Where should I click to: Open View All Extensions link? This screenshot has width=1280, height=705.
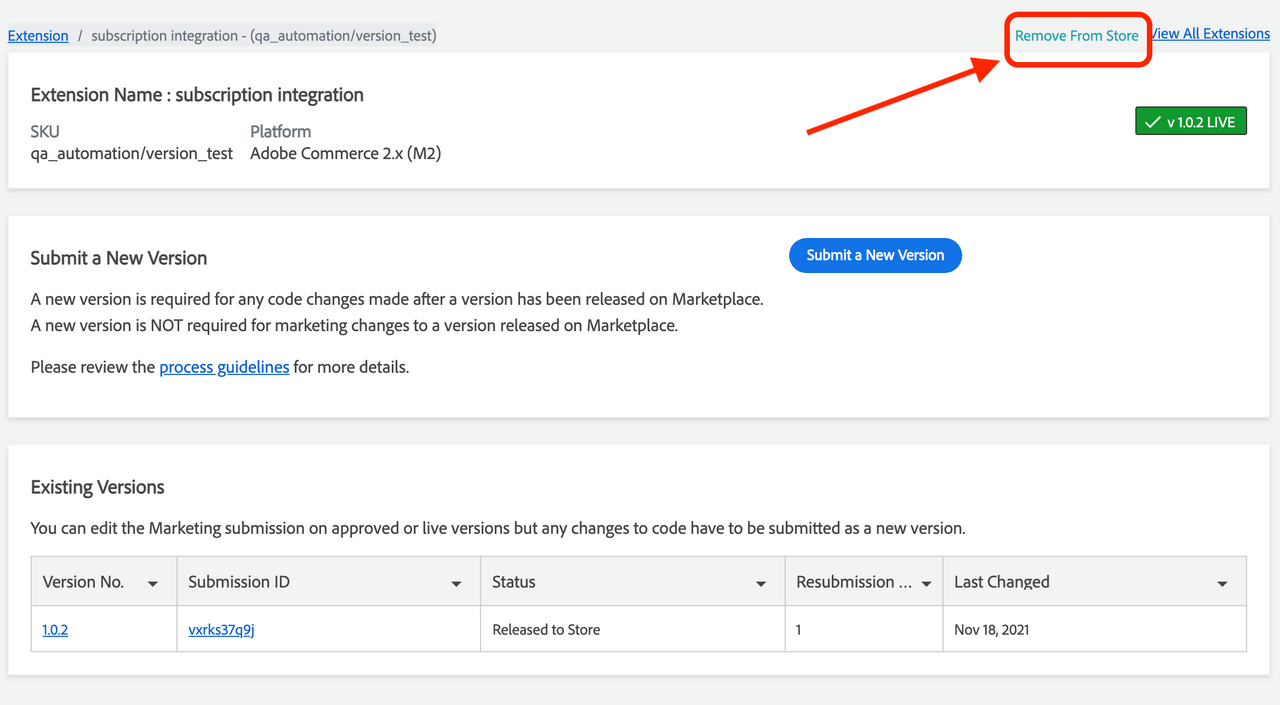1211,33
